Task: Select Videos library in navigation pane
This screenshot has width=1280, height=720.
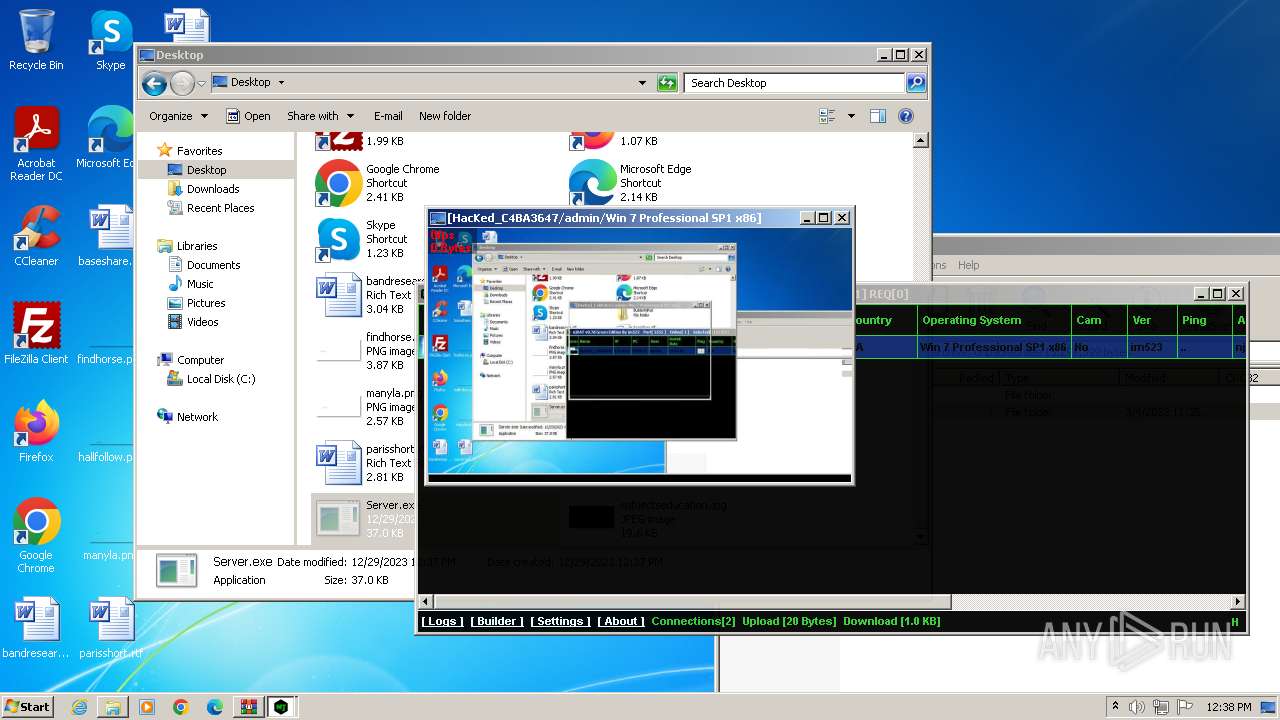Action: click(x=202, y=322)
